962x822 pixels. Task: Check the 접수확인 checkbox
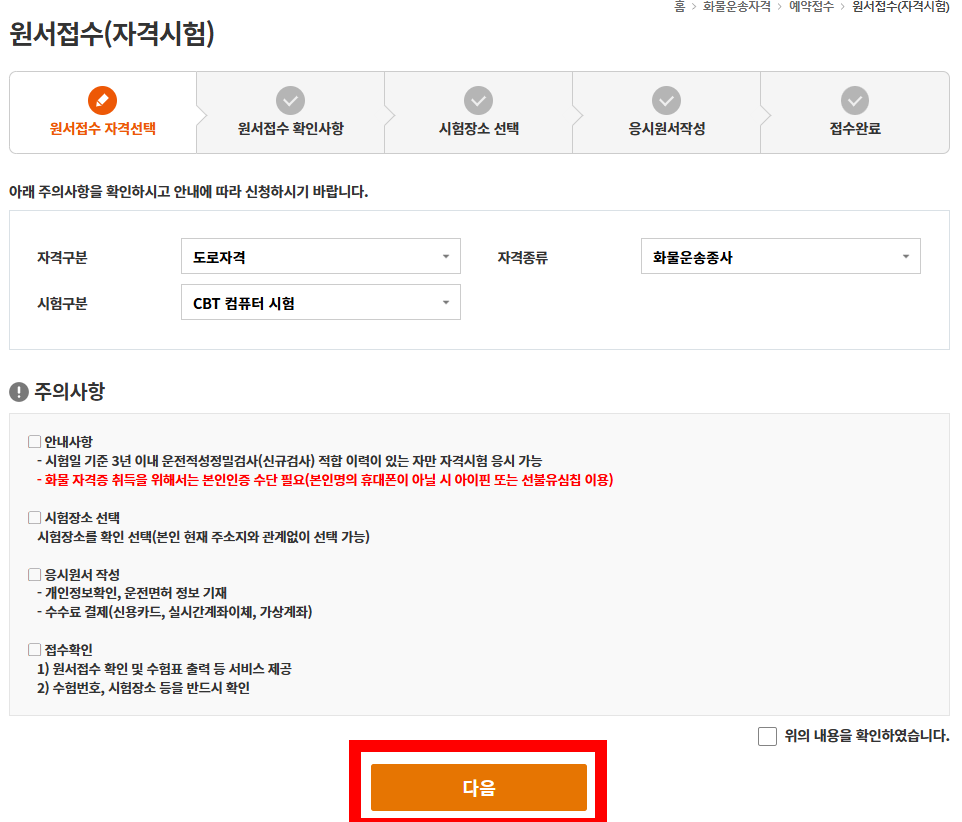pyautogui.click(x=34, y=650)
